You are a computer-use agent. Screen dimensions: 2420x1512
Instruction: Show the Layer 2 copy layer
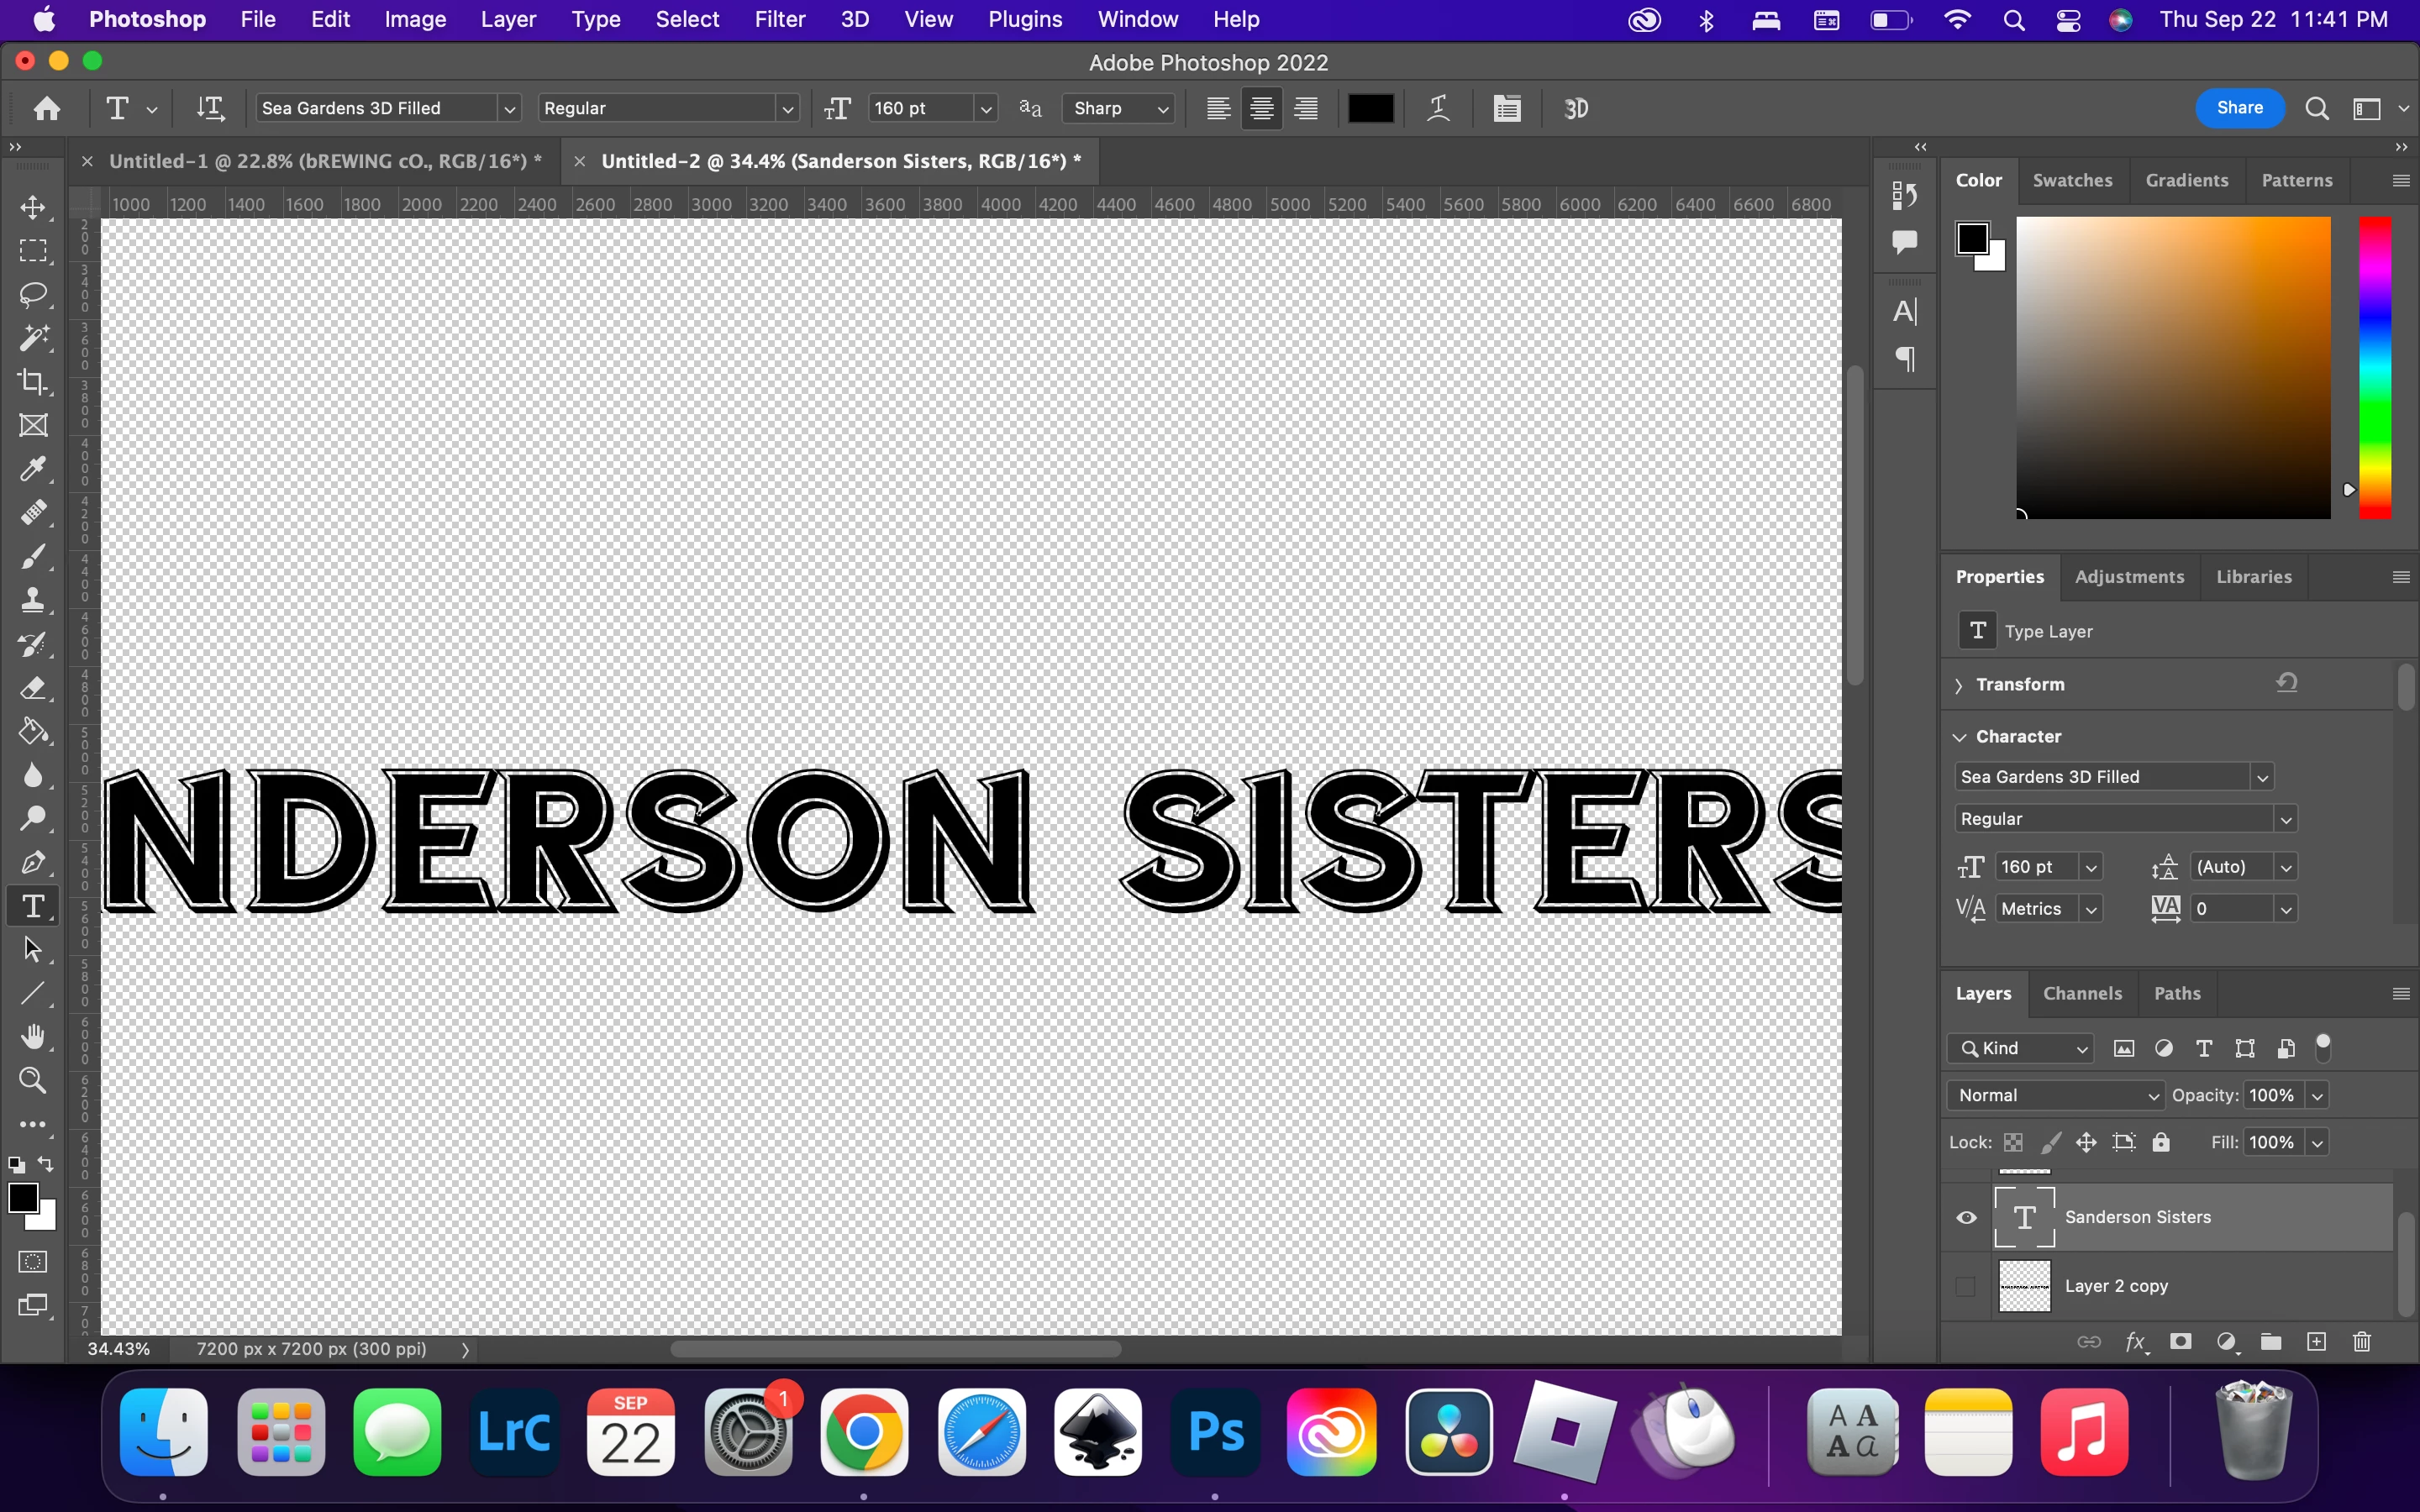coord(1966,1286)
